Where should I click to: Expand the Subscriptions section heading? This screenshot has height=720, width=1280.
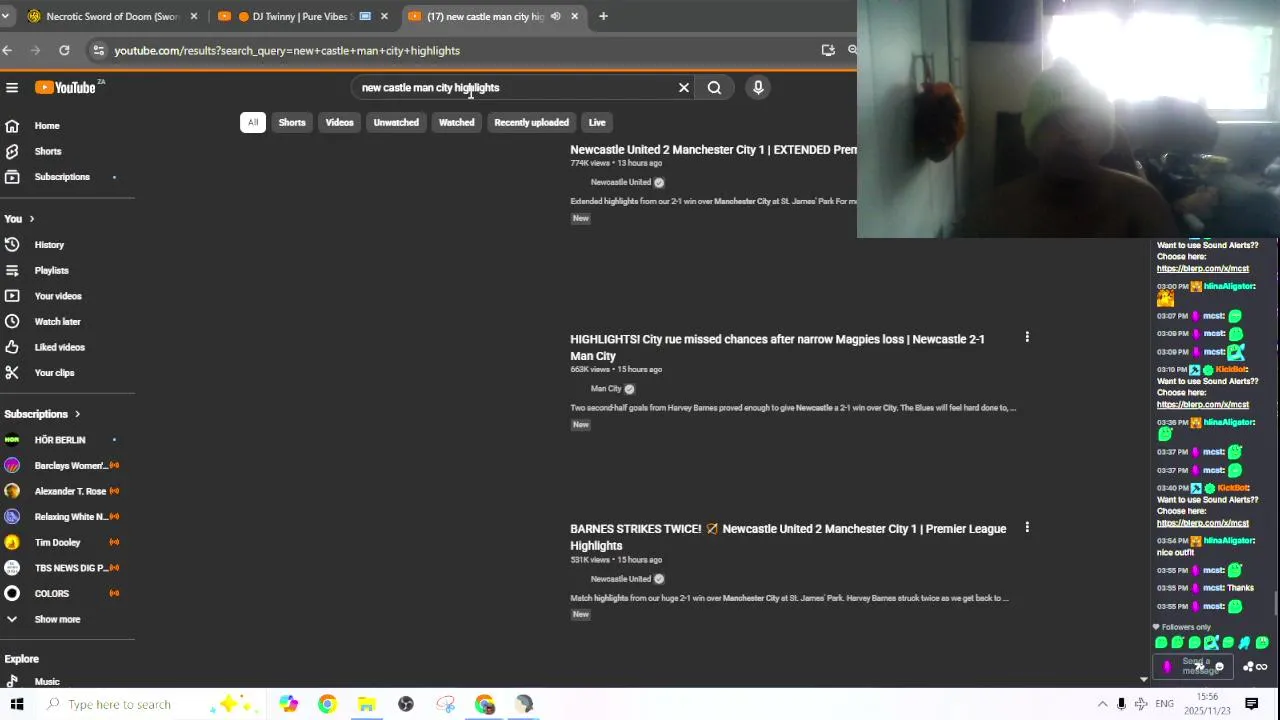coord(42,414)
